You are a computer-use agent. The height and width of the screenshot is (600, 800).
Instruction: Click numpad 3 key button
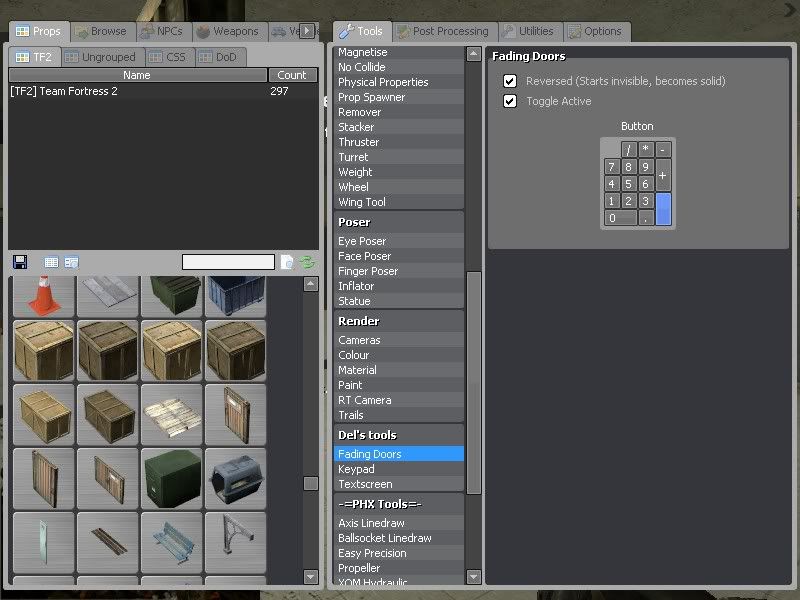click(x=646, y=201)
